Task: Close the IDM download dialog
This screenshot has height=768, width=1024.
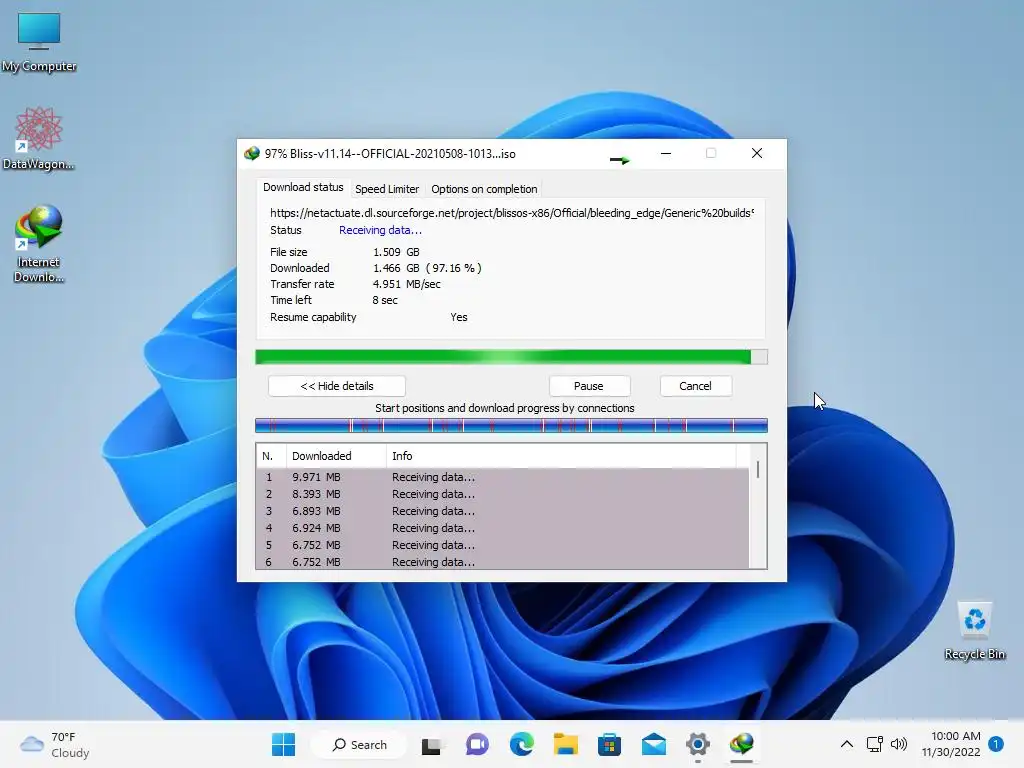Action: (x=757, y=153)
